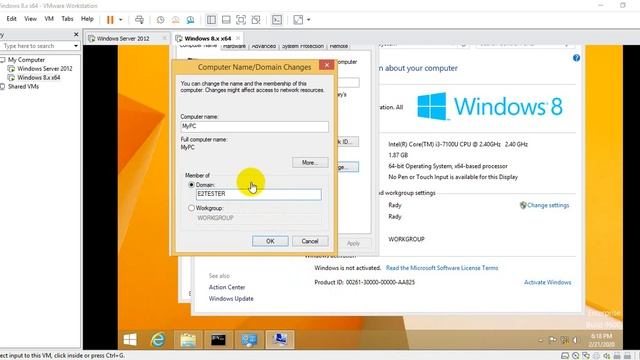
Task: Click the stretch guest display icon
Action: point(298,20)
